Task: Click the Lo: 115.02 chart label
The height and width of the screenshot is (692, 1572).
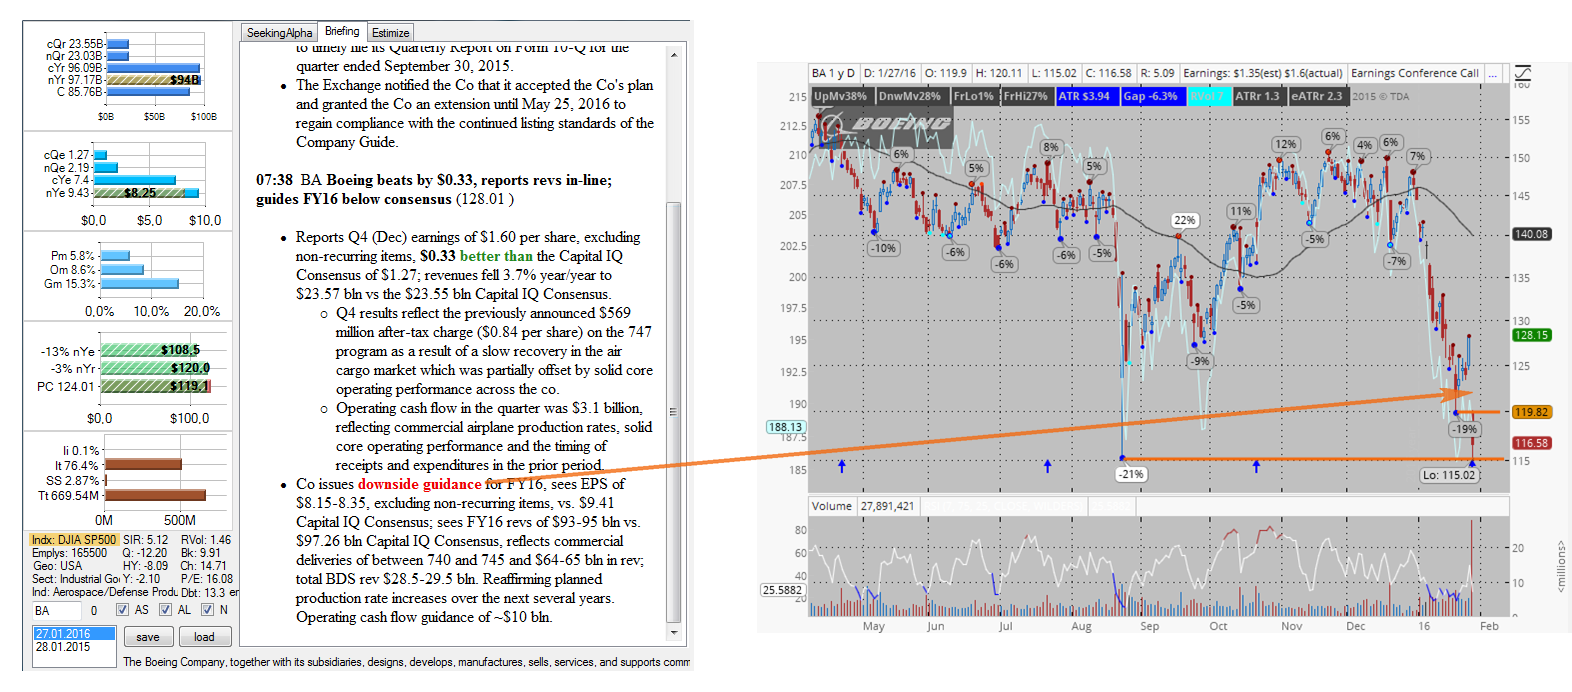Action: tap(1449, 475)
